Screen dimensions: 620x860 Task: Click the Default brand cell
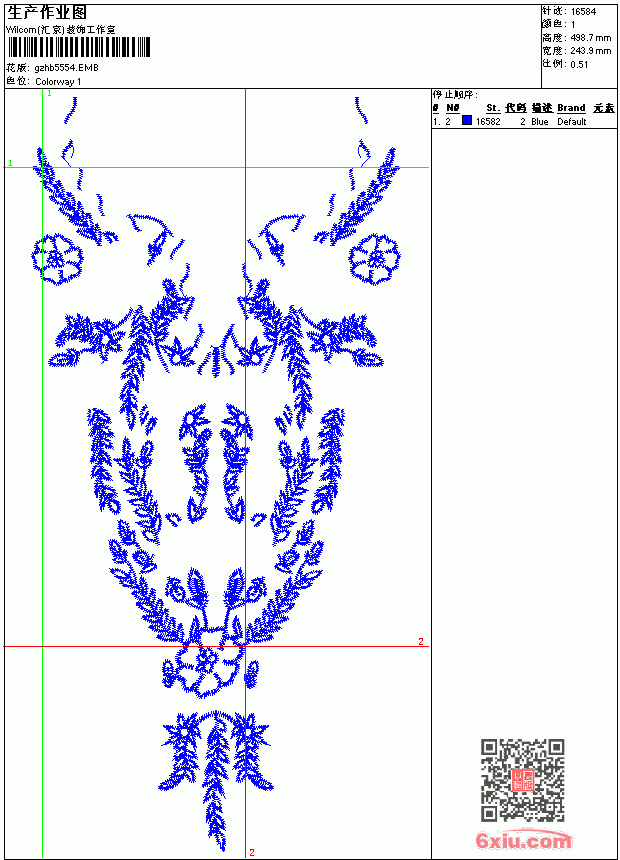572,122
